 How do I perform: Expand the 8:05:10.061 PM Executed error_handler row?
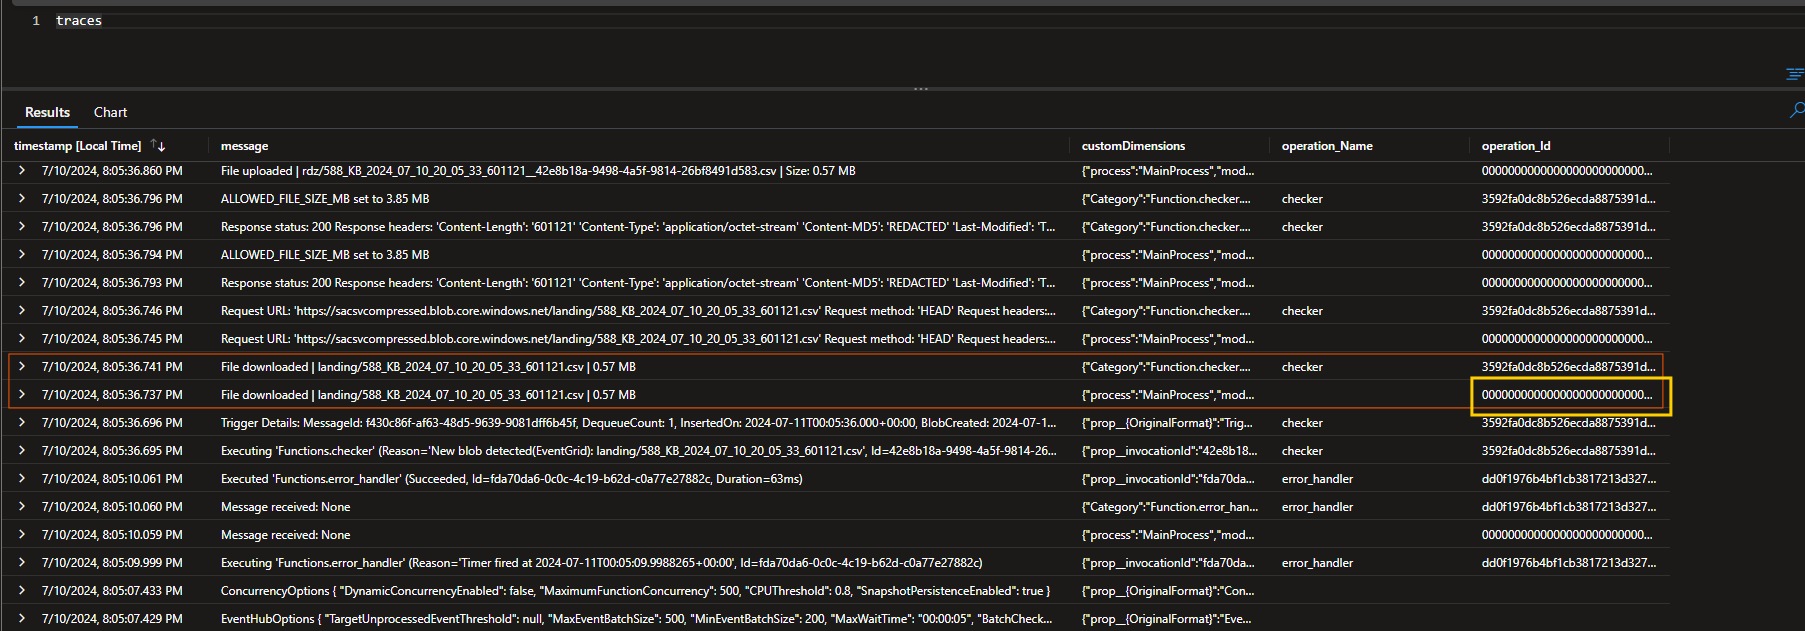(22, 479)
